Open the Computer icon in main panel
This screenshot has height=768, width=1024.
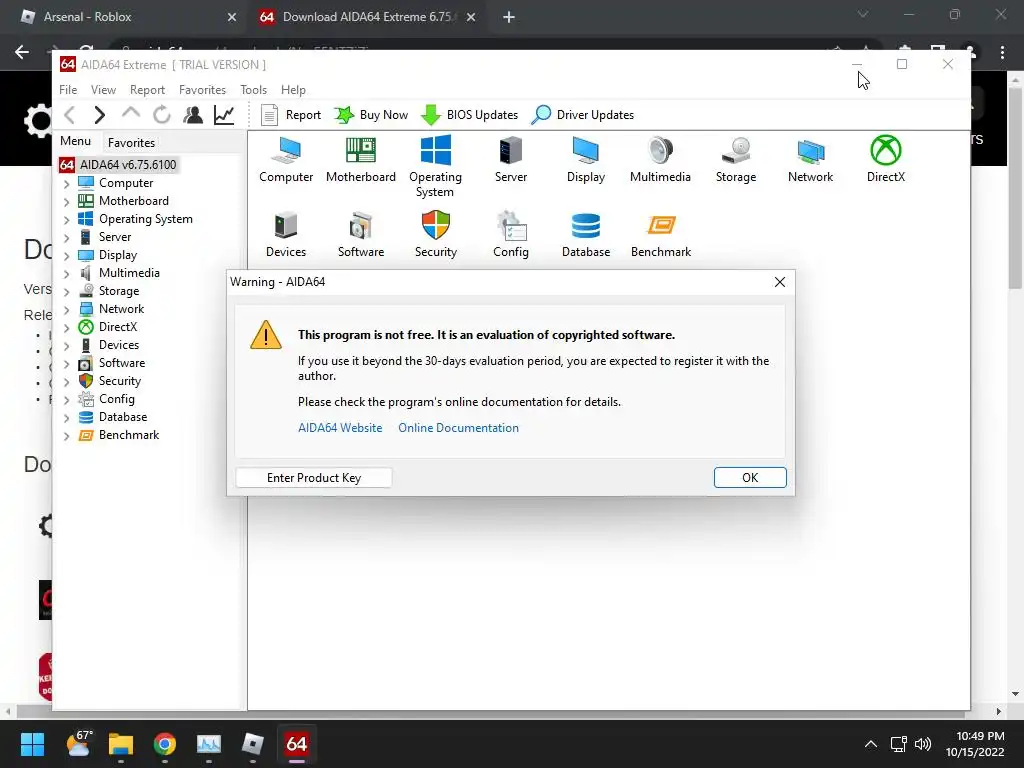pyautogui.click(x=286, y=159)
